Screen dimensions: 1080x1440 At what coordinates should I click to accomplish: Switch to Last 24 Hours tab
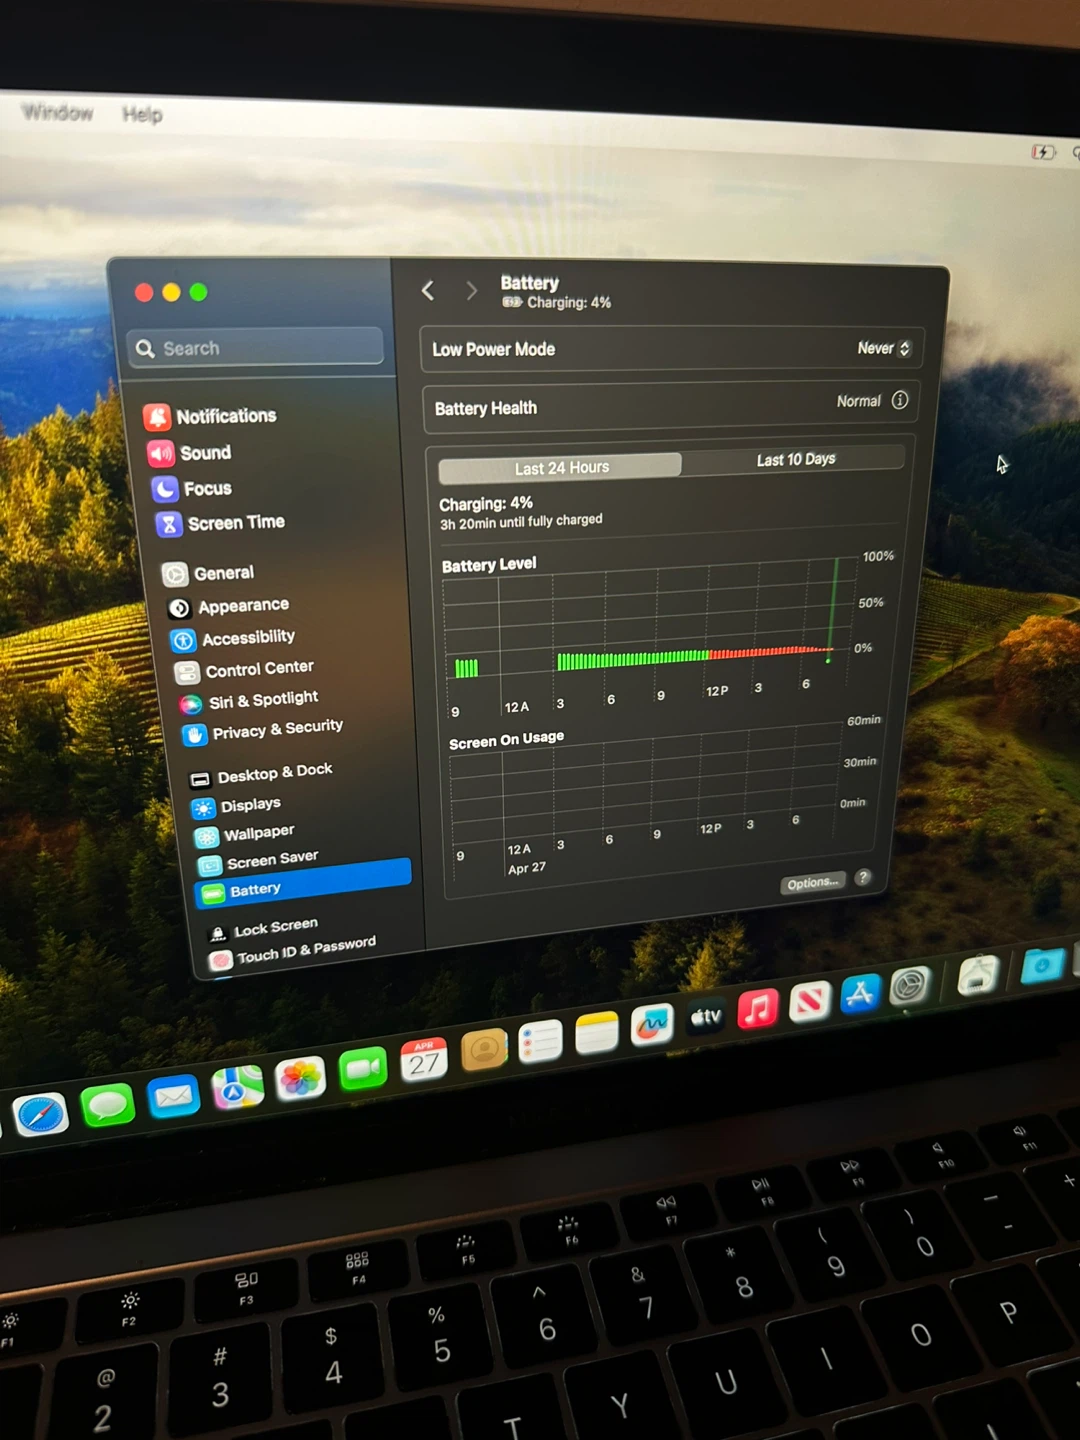coord(561,467)
